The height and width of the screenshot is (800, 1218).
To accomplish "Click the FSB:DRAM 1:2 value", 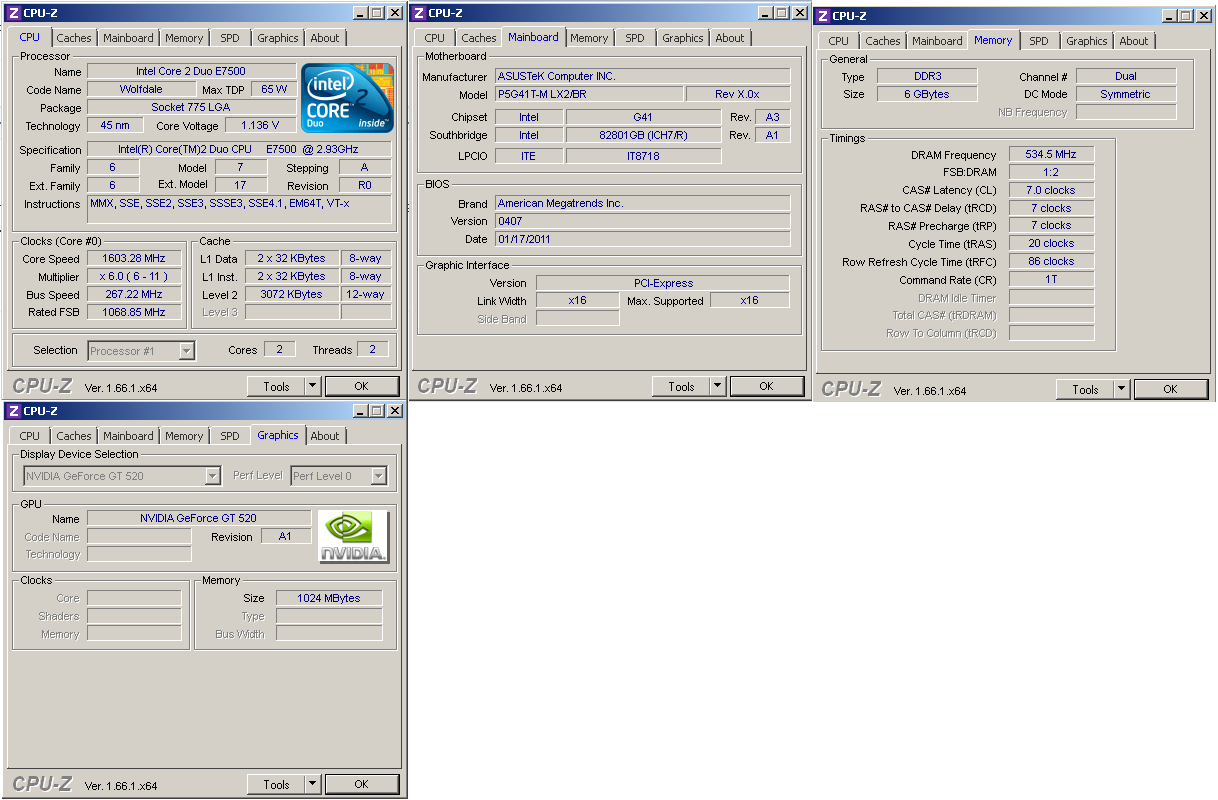I will tap(1051, 172).
